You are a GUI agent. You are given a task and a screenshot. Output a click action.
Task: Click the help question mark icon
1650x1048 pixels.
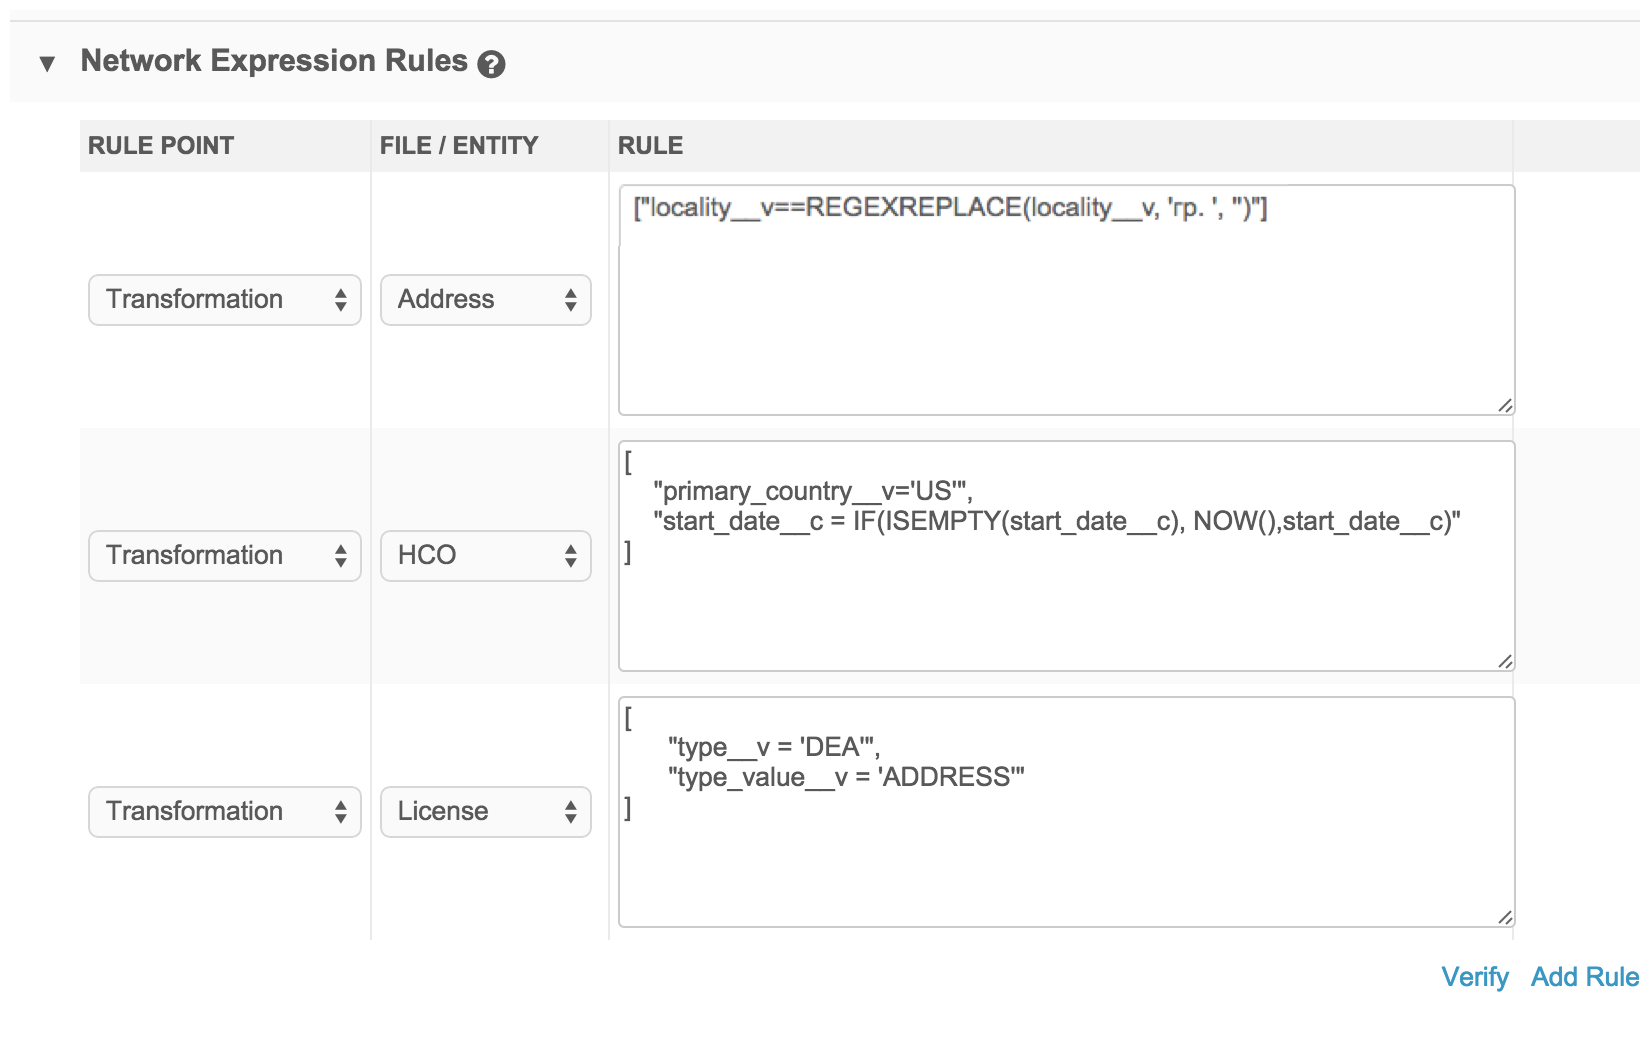[491, 64]
